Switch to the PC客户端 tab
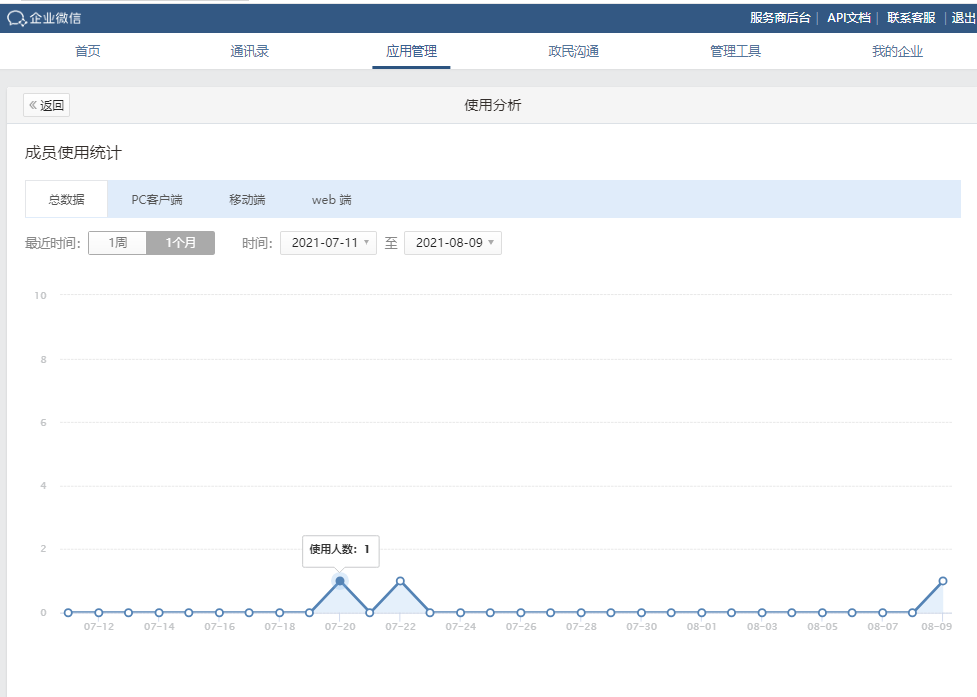This screenshot has width=977, height=697. 157,200
